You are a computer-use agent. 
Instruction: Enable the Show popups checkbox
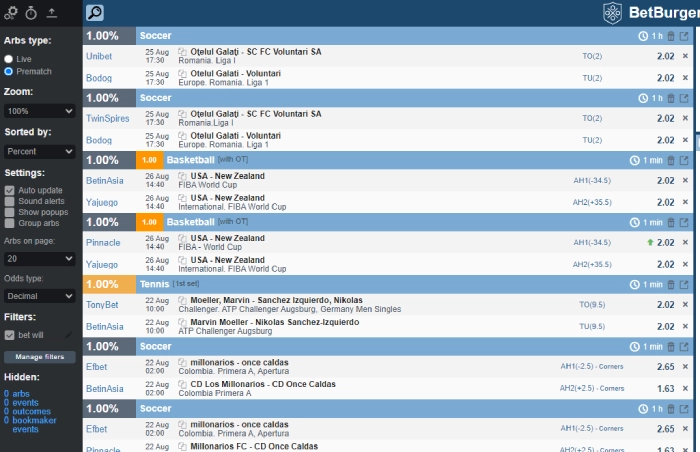[9, 212]
